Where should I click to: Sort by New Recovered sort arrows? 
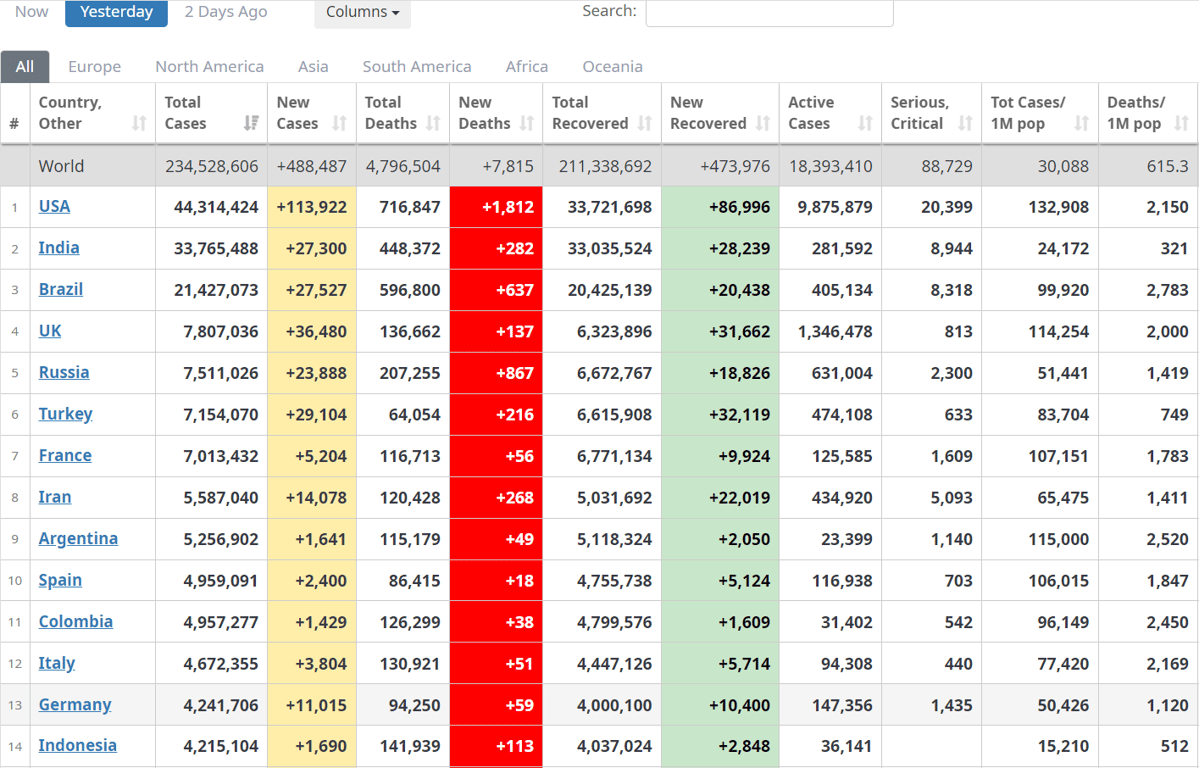click(x=762, y=123)
